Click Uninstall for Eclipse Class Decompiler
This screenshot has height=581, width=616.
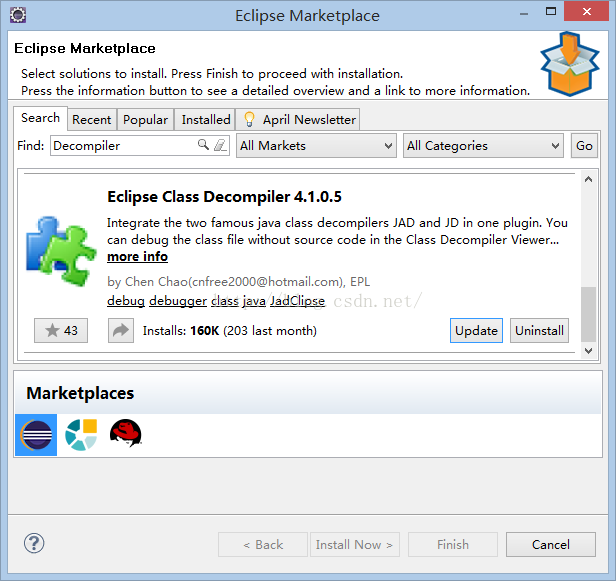click(539, 330)
